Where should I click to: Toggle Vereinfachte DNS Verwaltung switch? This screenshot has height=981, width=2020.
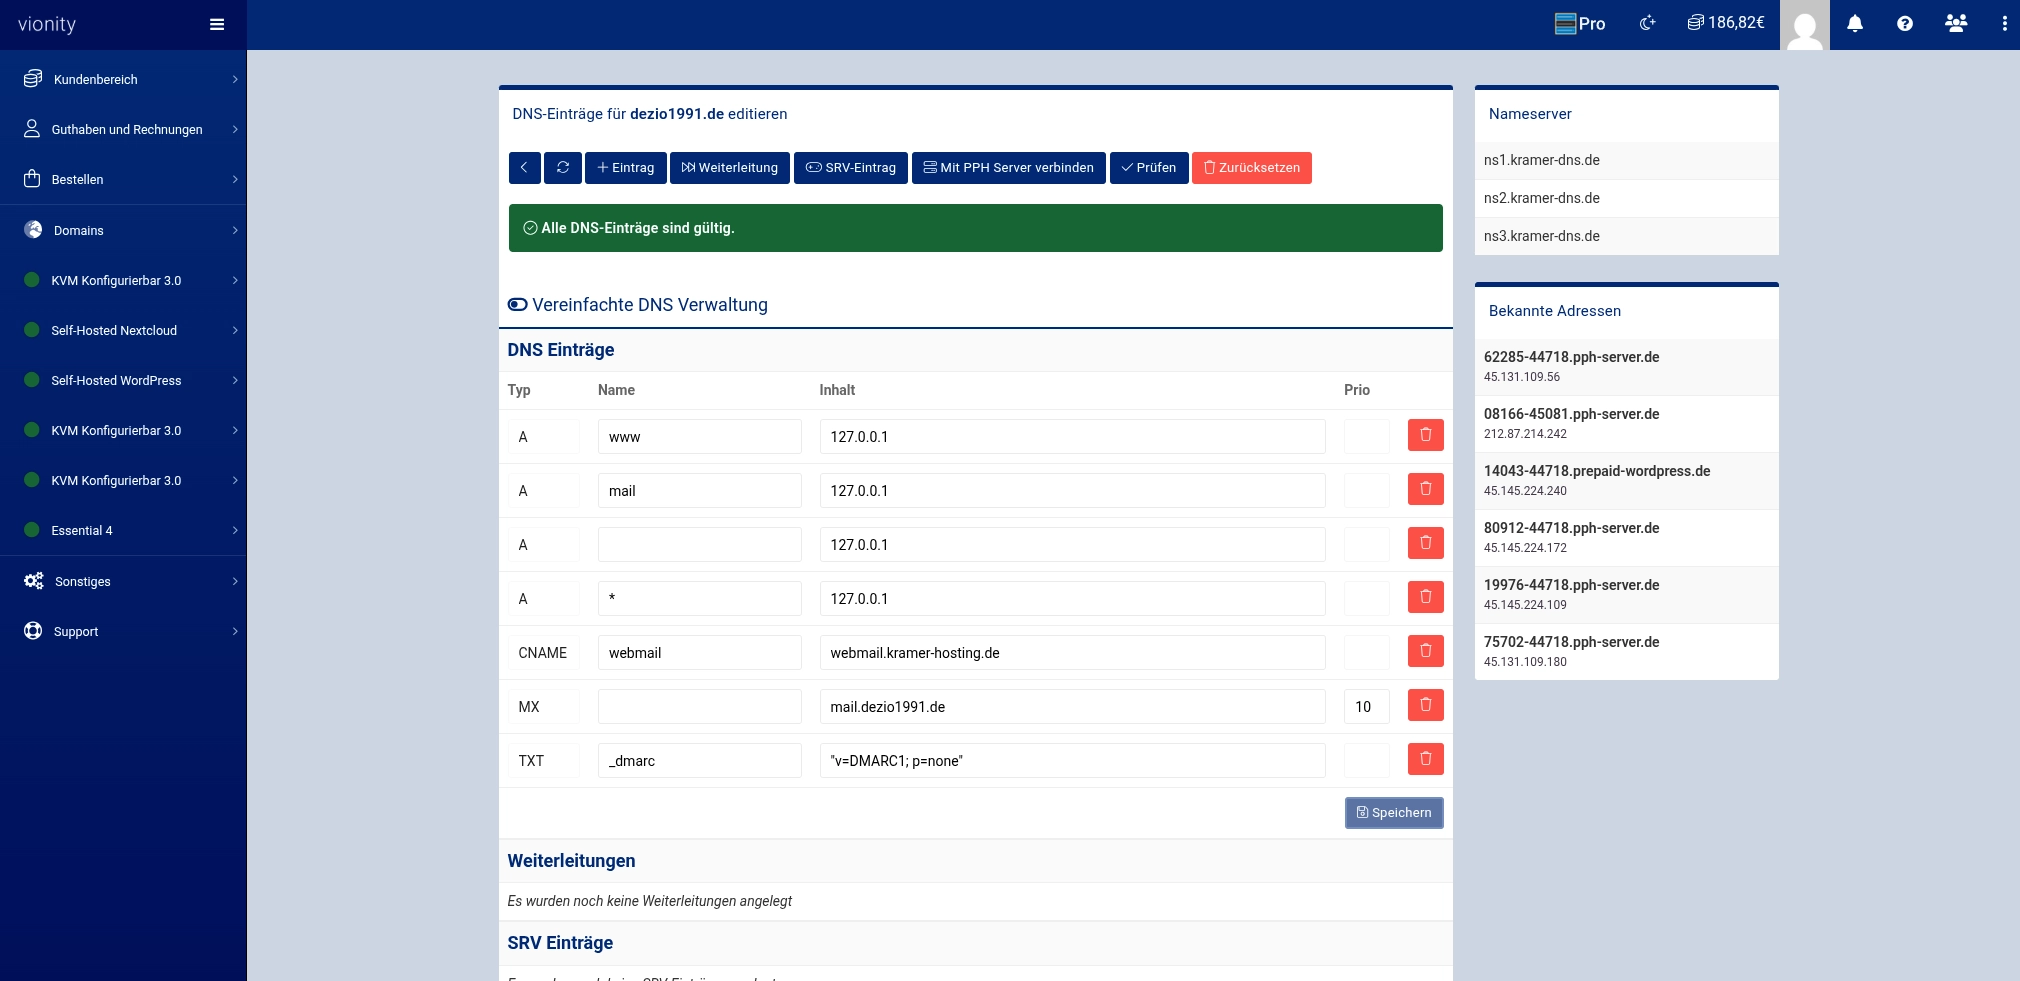click(518, 305)
